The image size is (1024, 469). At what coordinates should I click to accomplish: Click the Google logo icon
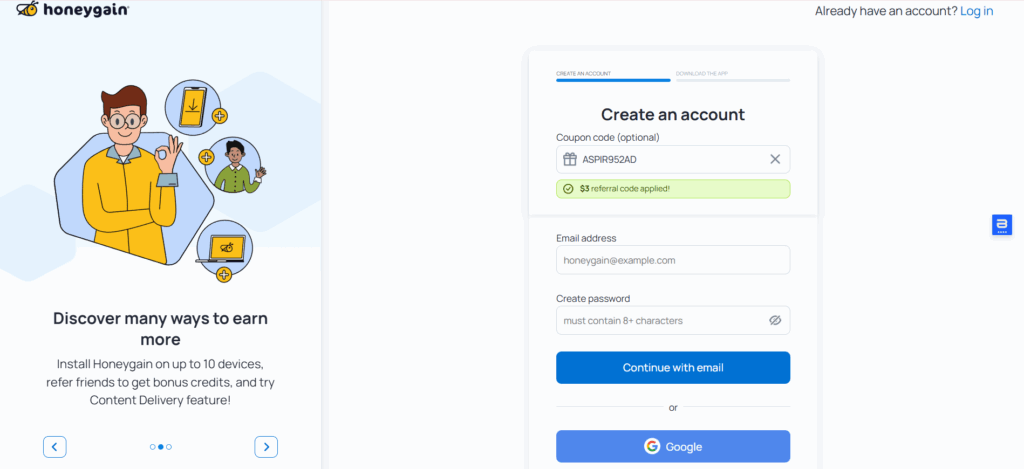click(x=652, y=446)
